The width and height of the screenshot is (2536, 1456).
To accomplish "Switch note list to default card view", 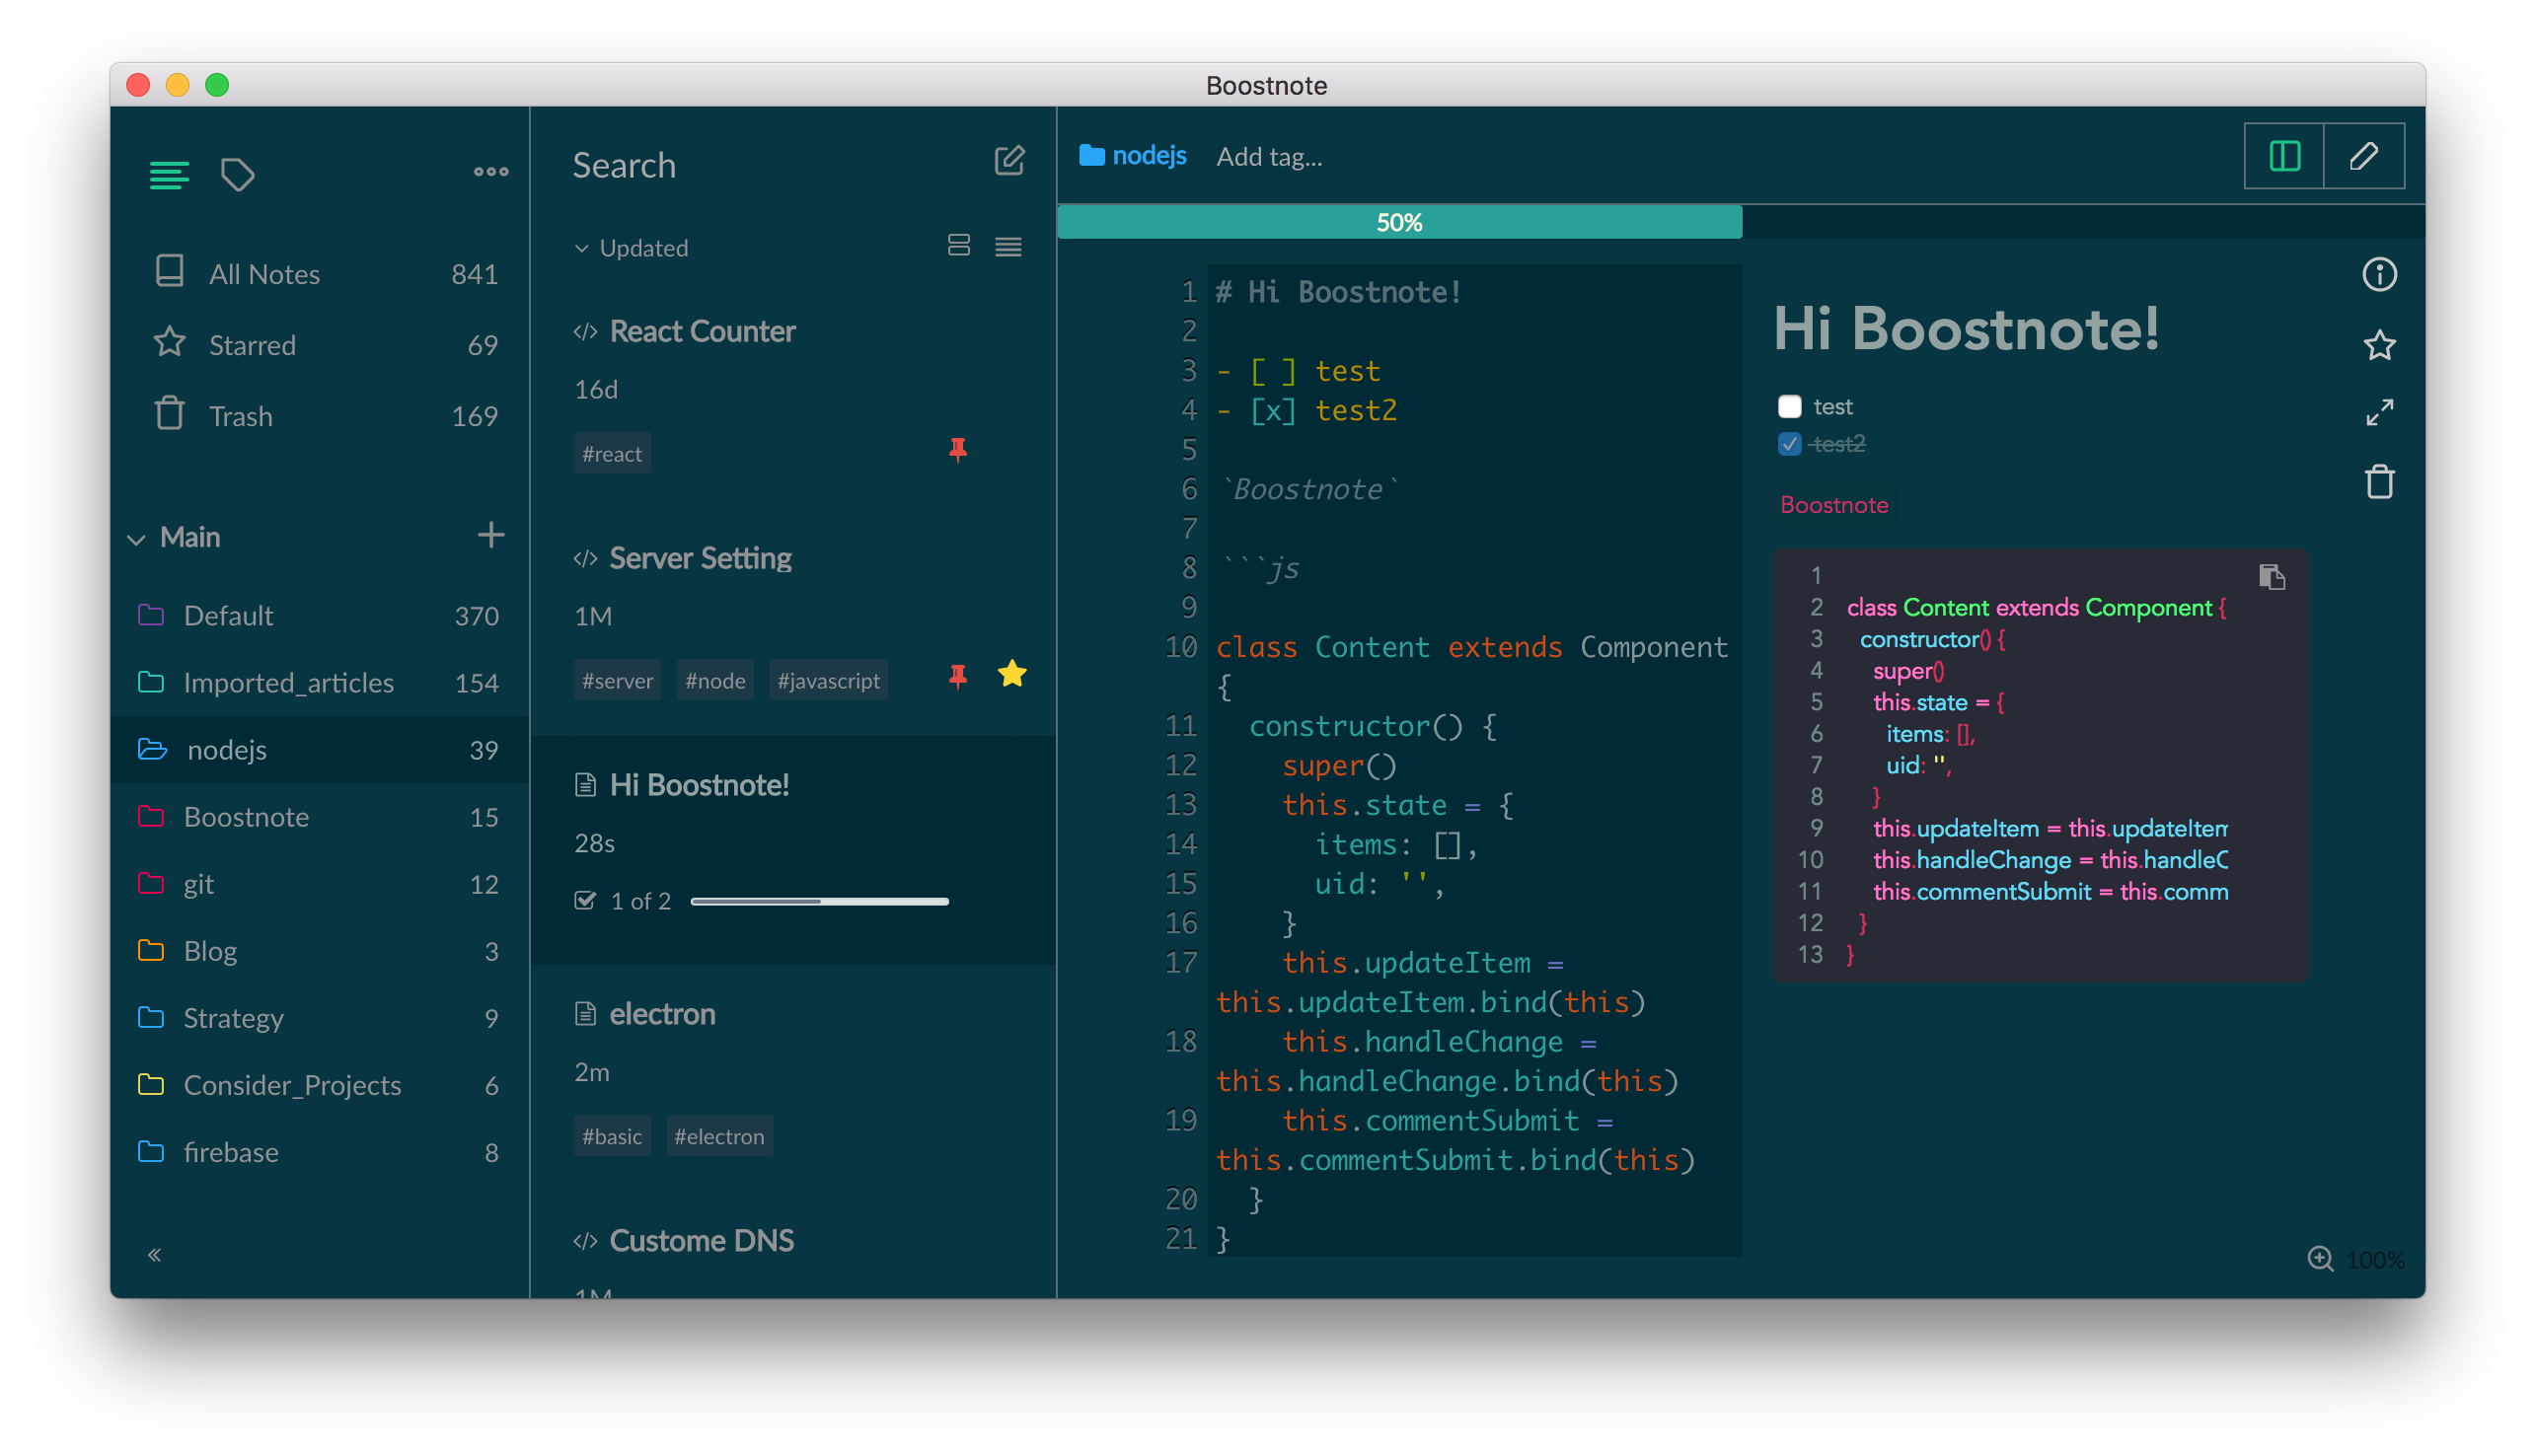I will coord(958,245).
